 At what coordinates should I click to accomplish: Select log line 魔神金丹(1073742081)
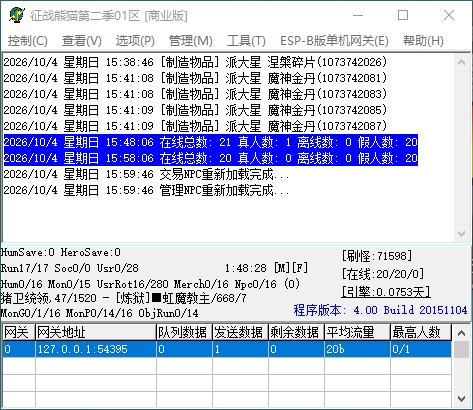point(195,78)
